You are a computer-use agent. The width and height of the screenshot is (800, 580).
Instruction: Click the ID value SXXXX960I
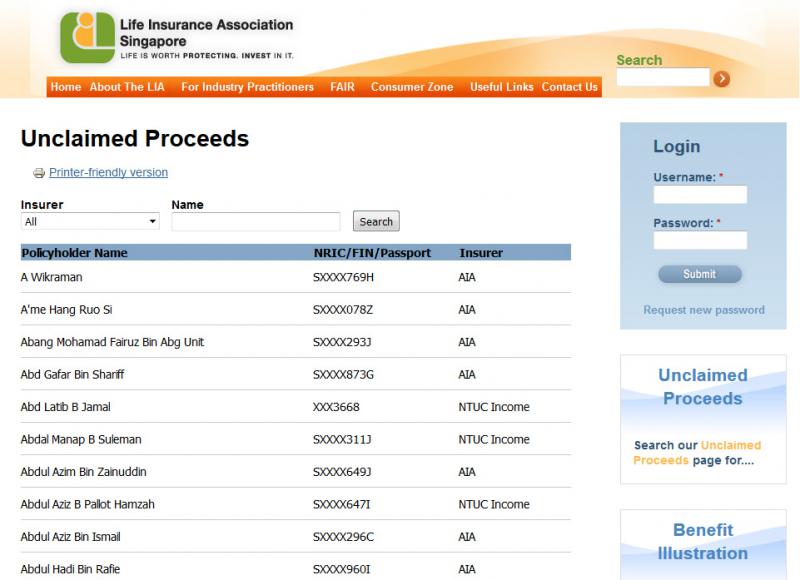pyautogui.click(x=341, y=569)
